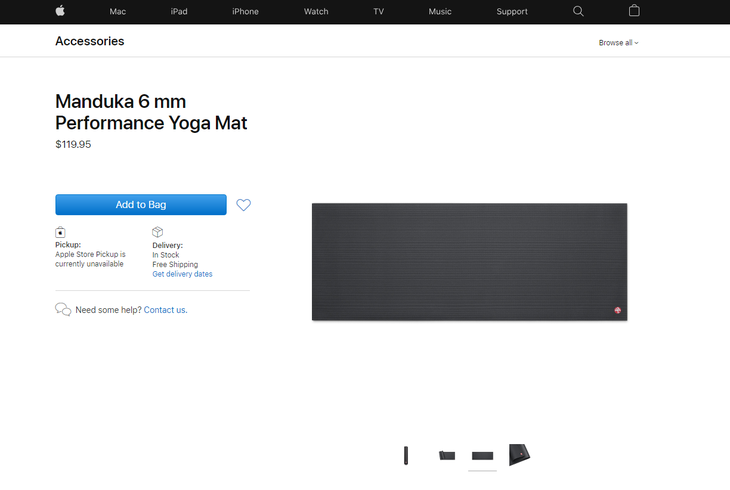Open the iPad menu
Image resolution: width=730 pixels, height=490 pixels.
(179, 12)
